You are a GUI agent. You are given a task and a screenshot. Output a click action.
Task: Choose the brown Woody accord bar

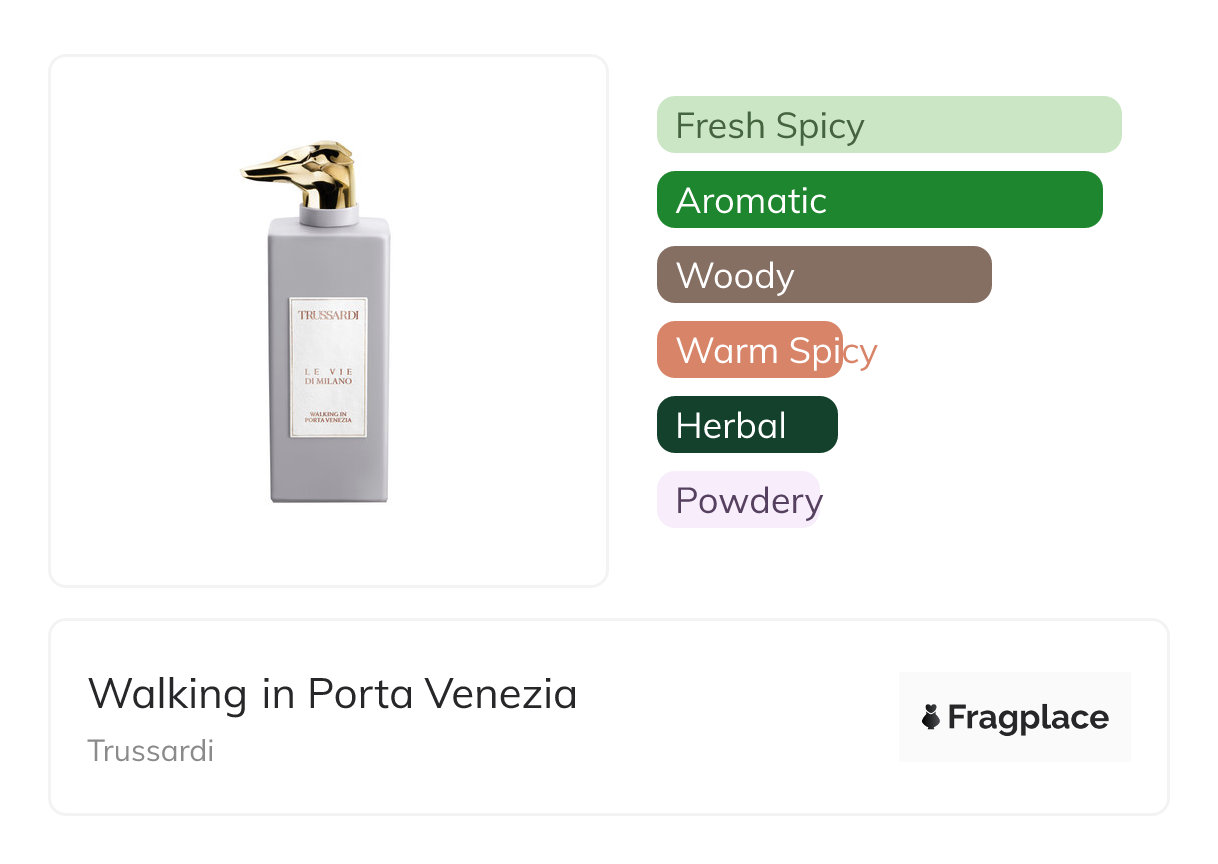tap(823, 275)
